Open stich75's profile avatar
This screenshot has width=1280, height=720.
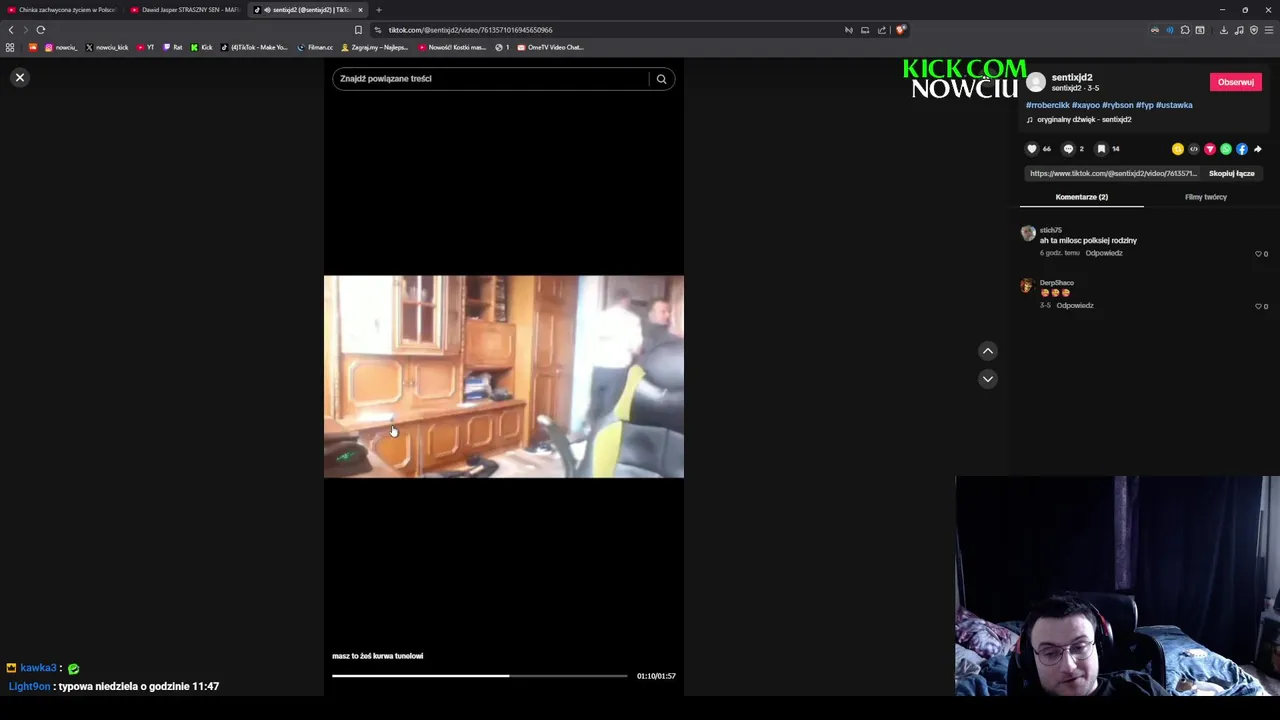pos(1027,234)
